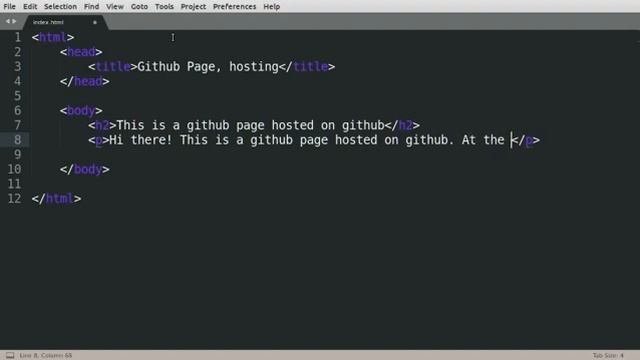Click line number 10 in gutter
Image resolution: width=640 pixels, height=360 pixels.
coord(14,169)
